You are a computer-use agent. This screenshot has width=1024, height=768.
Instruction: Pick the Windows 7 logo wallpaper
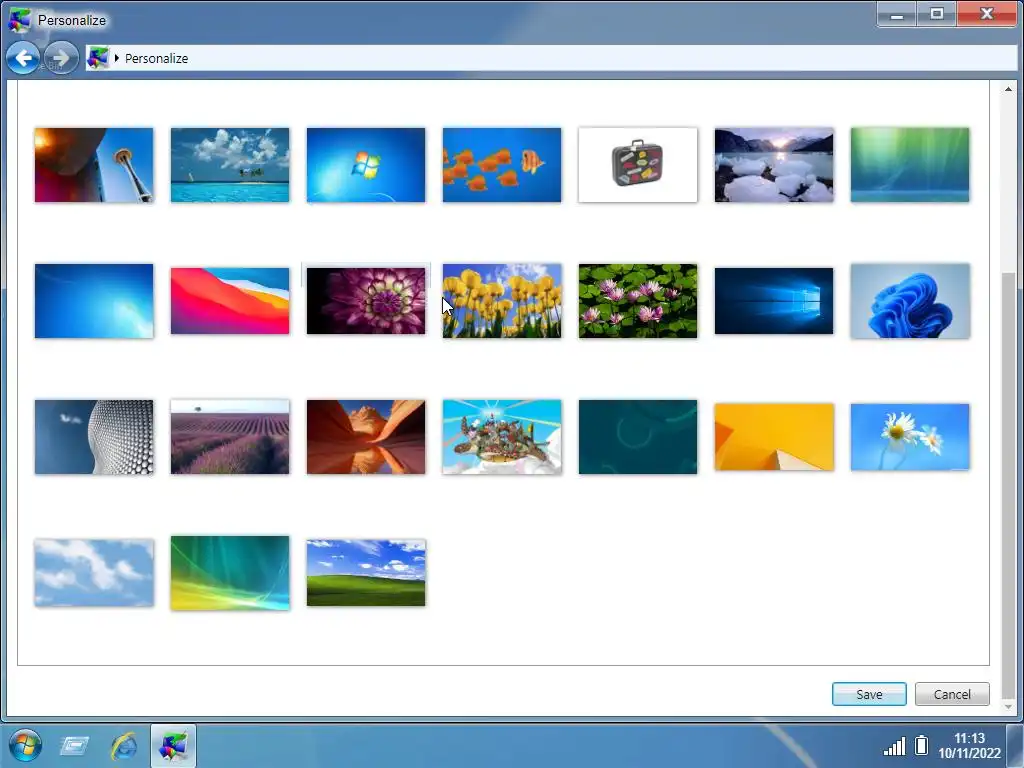point(366,165)
